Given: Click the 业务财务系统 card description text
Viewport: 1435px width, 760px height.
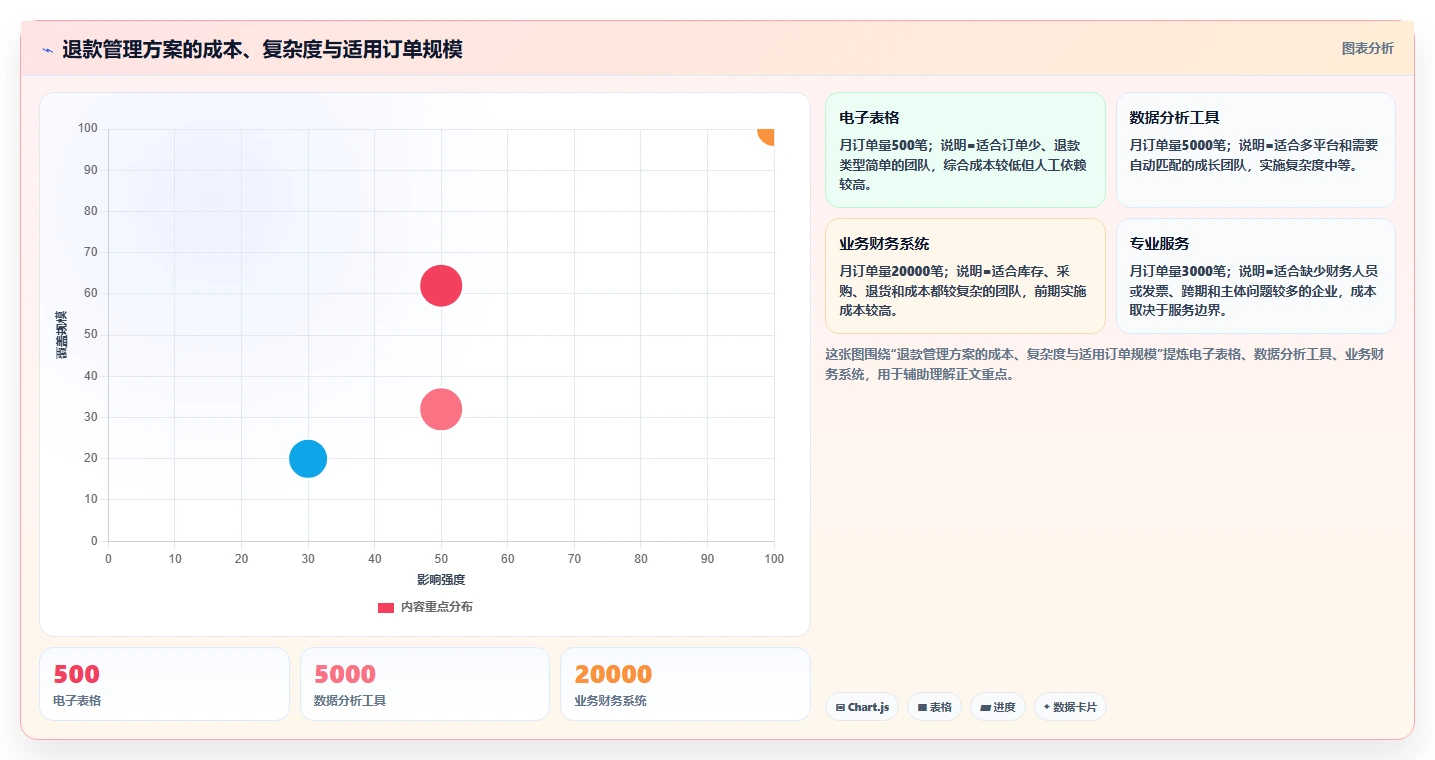Looking at the screenshot, I should [964, 291].
